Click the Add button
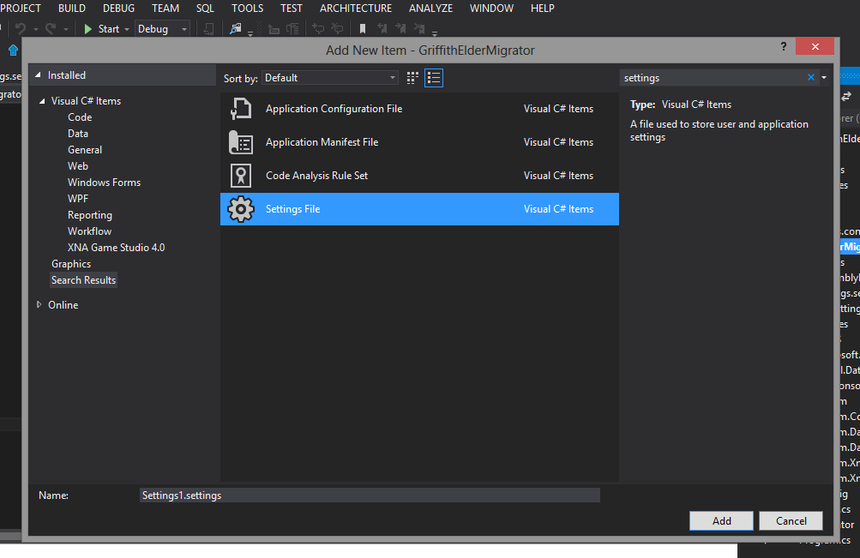This screenshot has height=558, width=860. tap(721, 521)
